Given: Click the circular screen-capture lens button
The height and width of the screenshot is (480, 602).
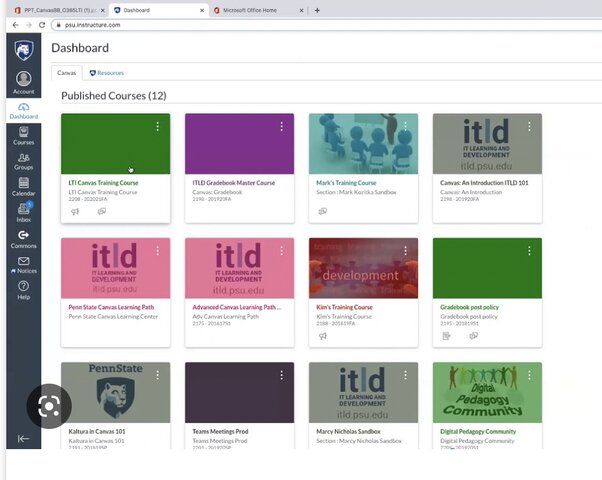Looking at the screenshot, I should pyautogui.click(x=49, y=406).
